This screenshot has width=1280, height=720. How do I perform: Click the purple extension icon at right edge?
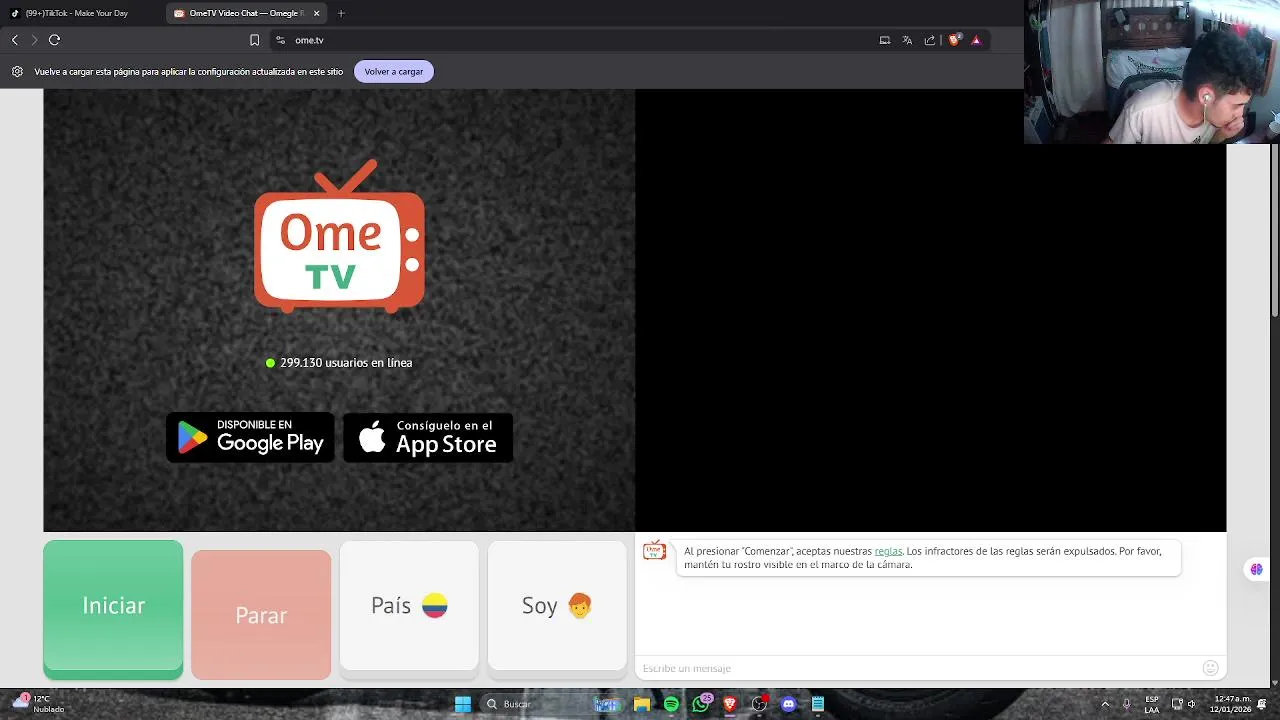tap(1256, 569)
